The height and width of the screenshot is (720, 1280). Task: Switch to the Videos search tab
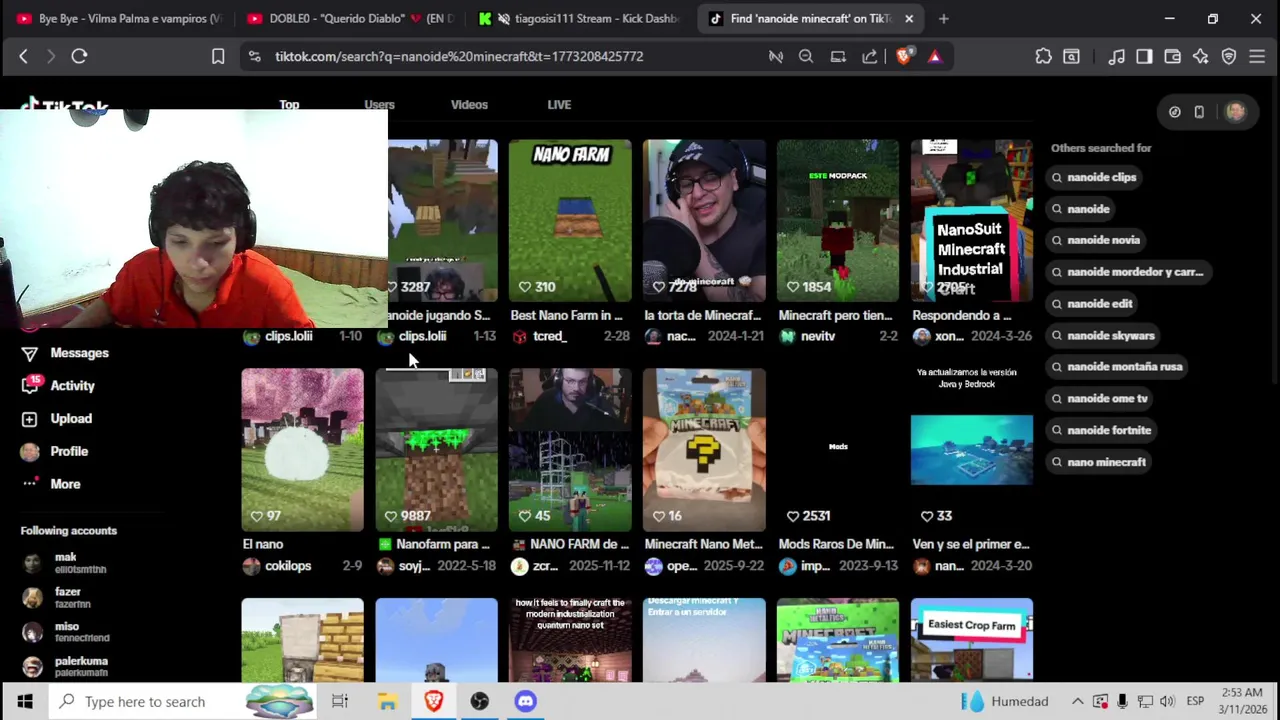click(469, 104)
